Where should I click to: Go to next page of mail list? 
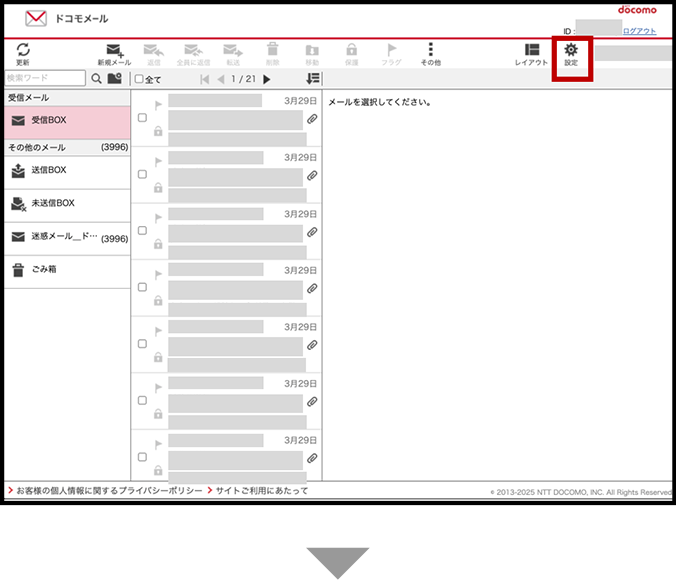[x=267, y=79]
